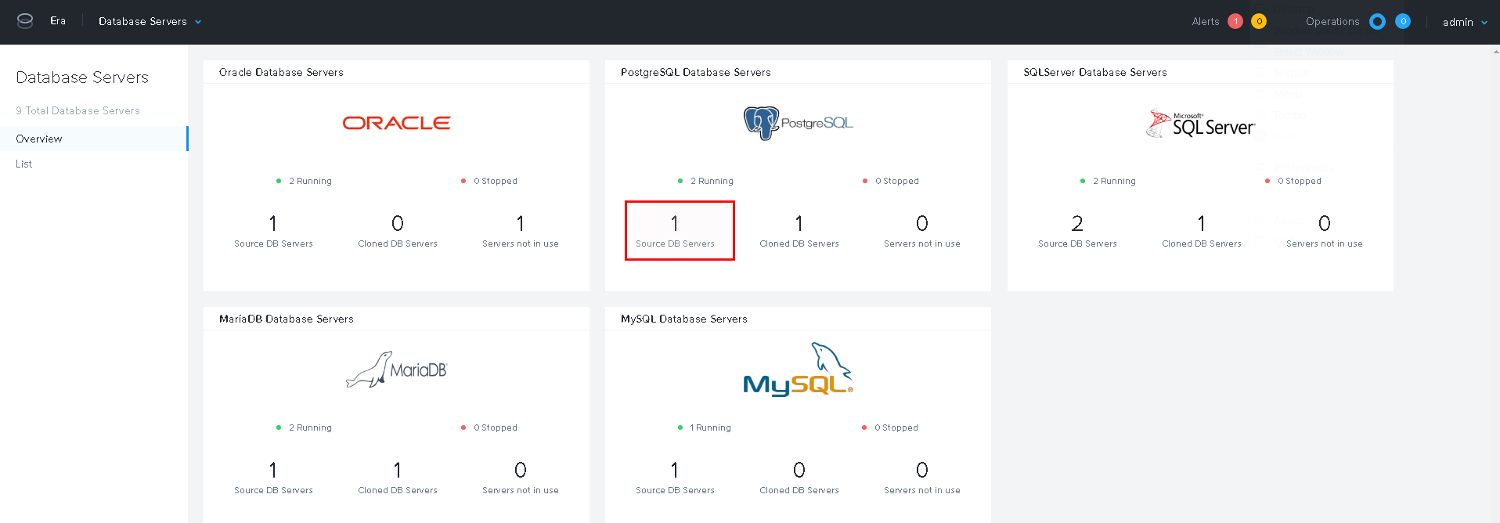Open PostgreSQL Cloned DB Servers count
Screen dimensions: 1500x523
coord(799,231)
